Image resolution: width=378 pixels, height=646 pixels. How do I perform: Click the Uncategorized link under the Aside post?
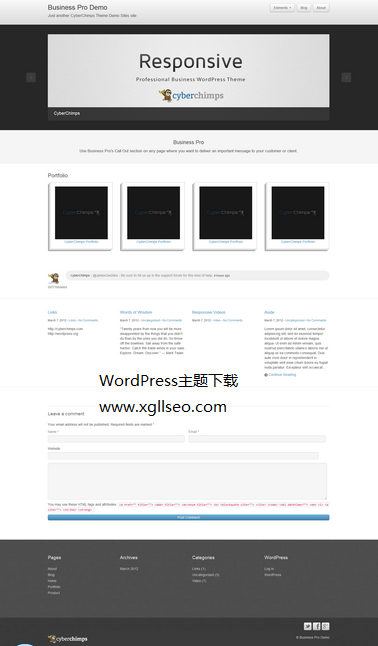click(295, 320)
